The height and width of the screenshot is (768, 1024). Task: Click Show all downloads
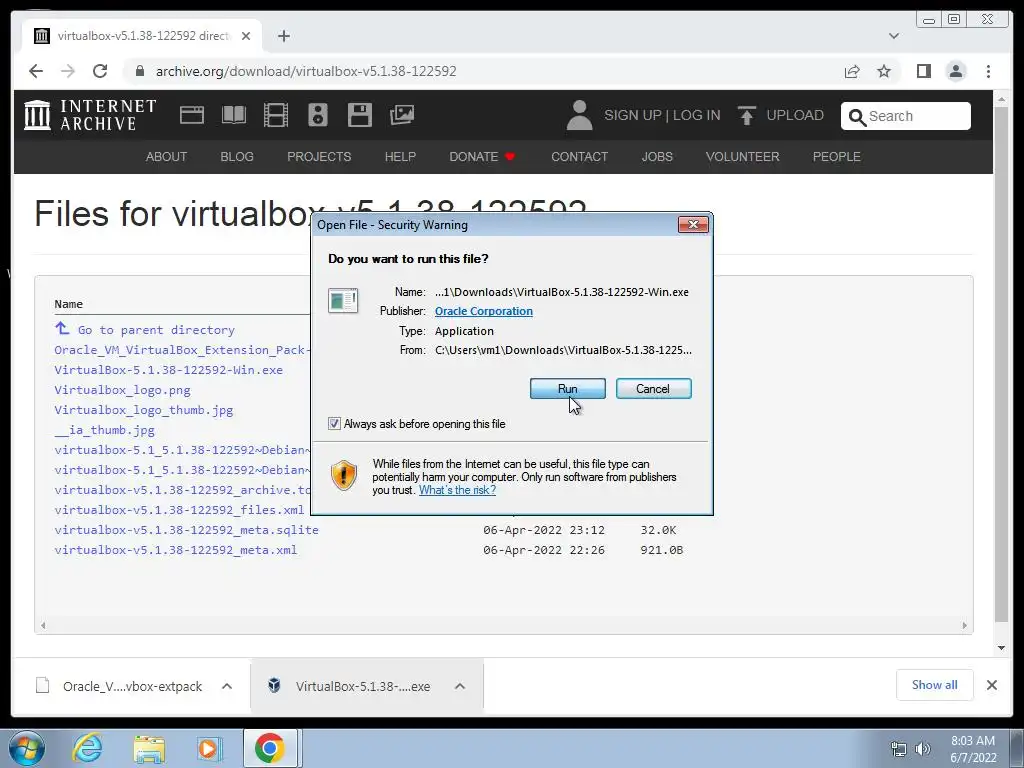pos(935,684)
